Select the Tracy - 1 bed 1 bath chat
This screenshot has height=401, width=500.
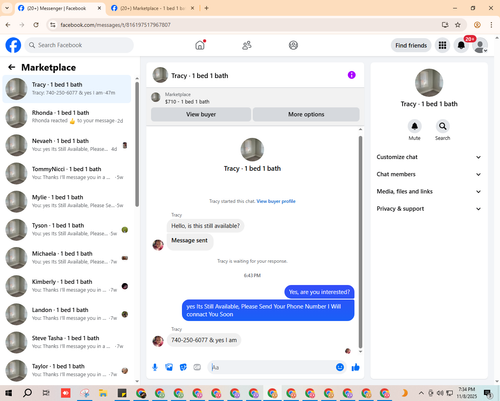pos(67,89)
